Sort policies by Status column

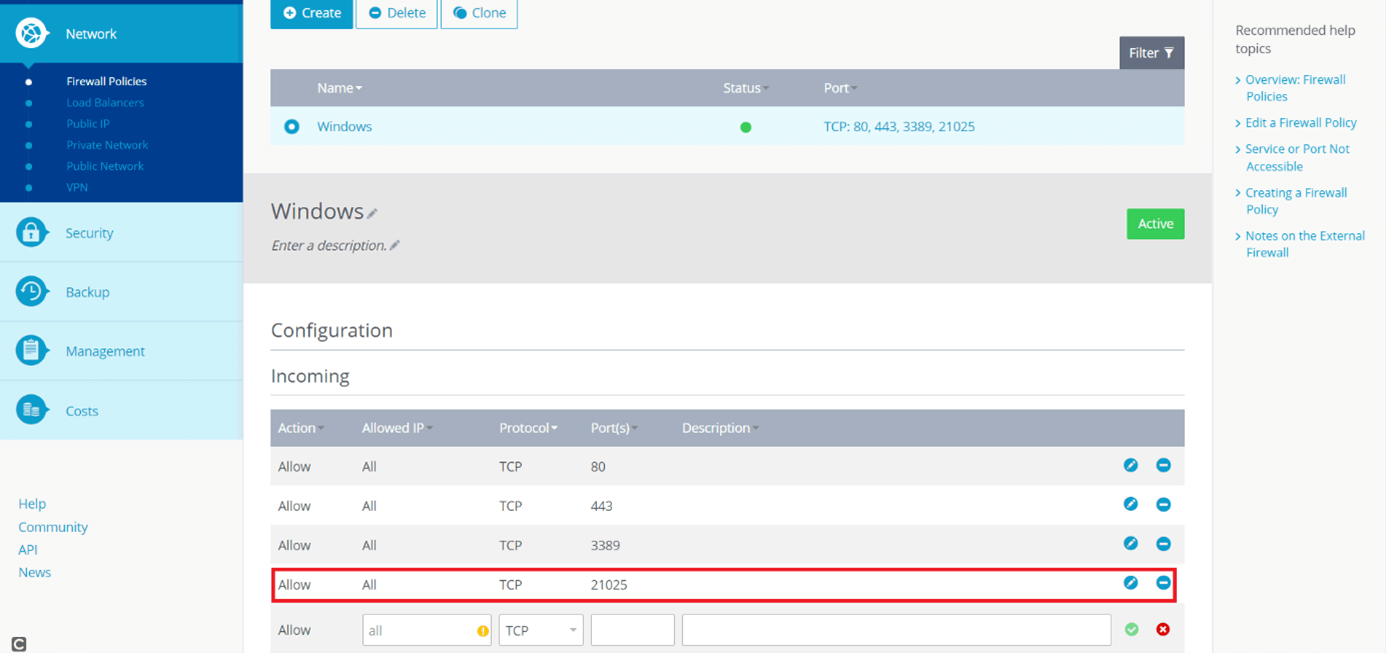click(x=745, y=88)
